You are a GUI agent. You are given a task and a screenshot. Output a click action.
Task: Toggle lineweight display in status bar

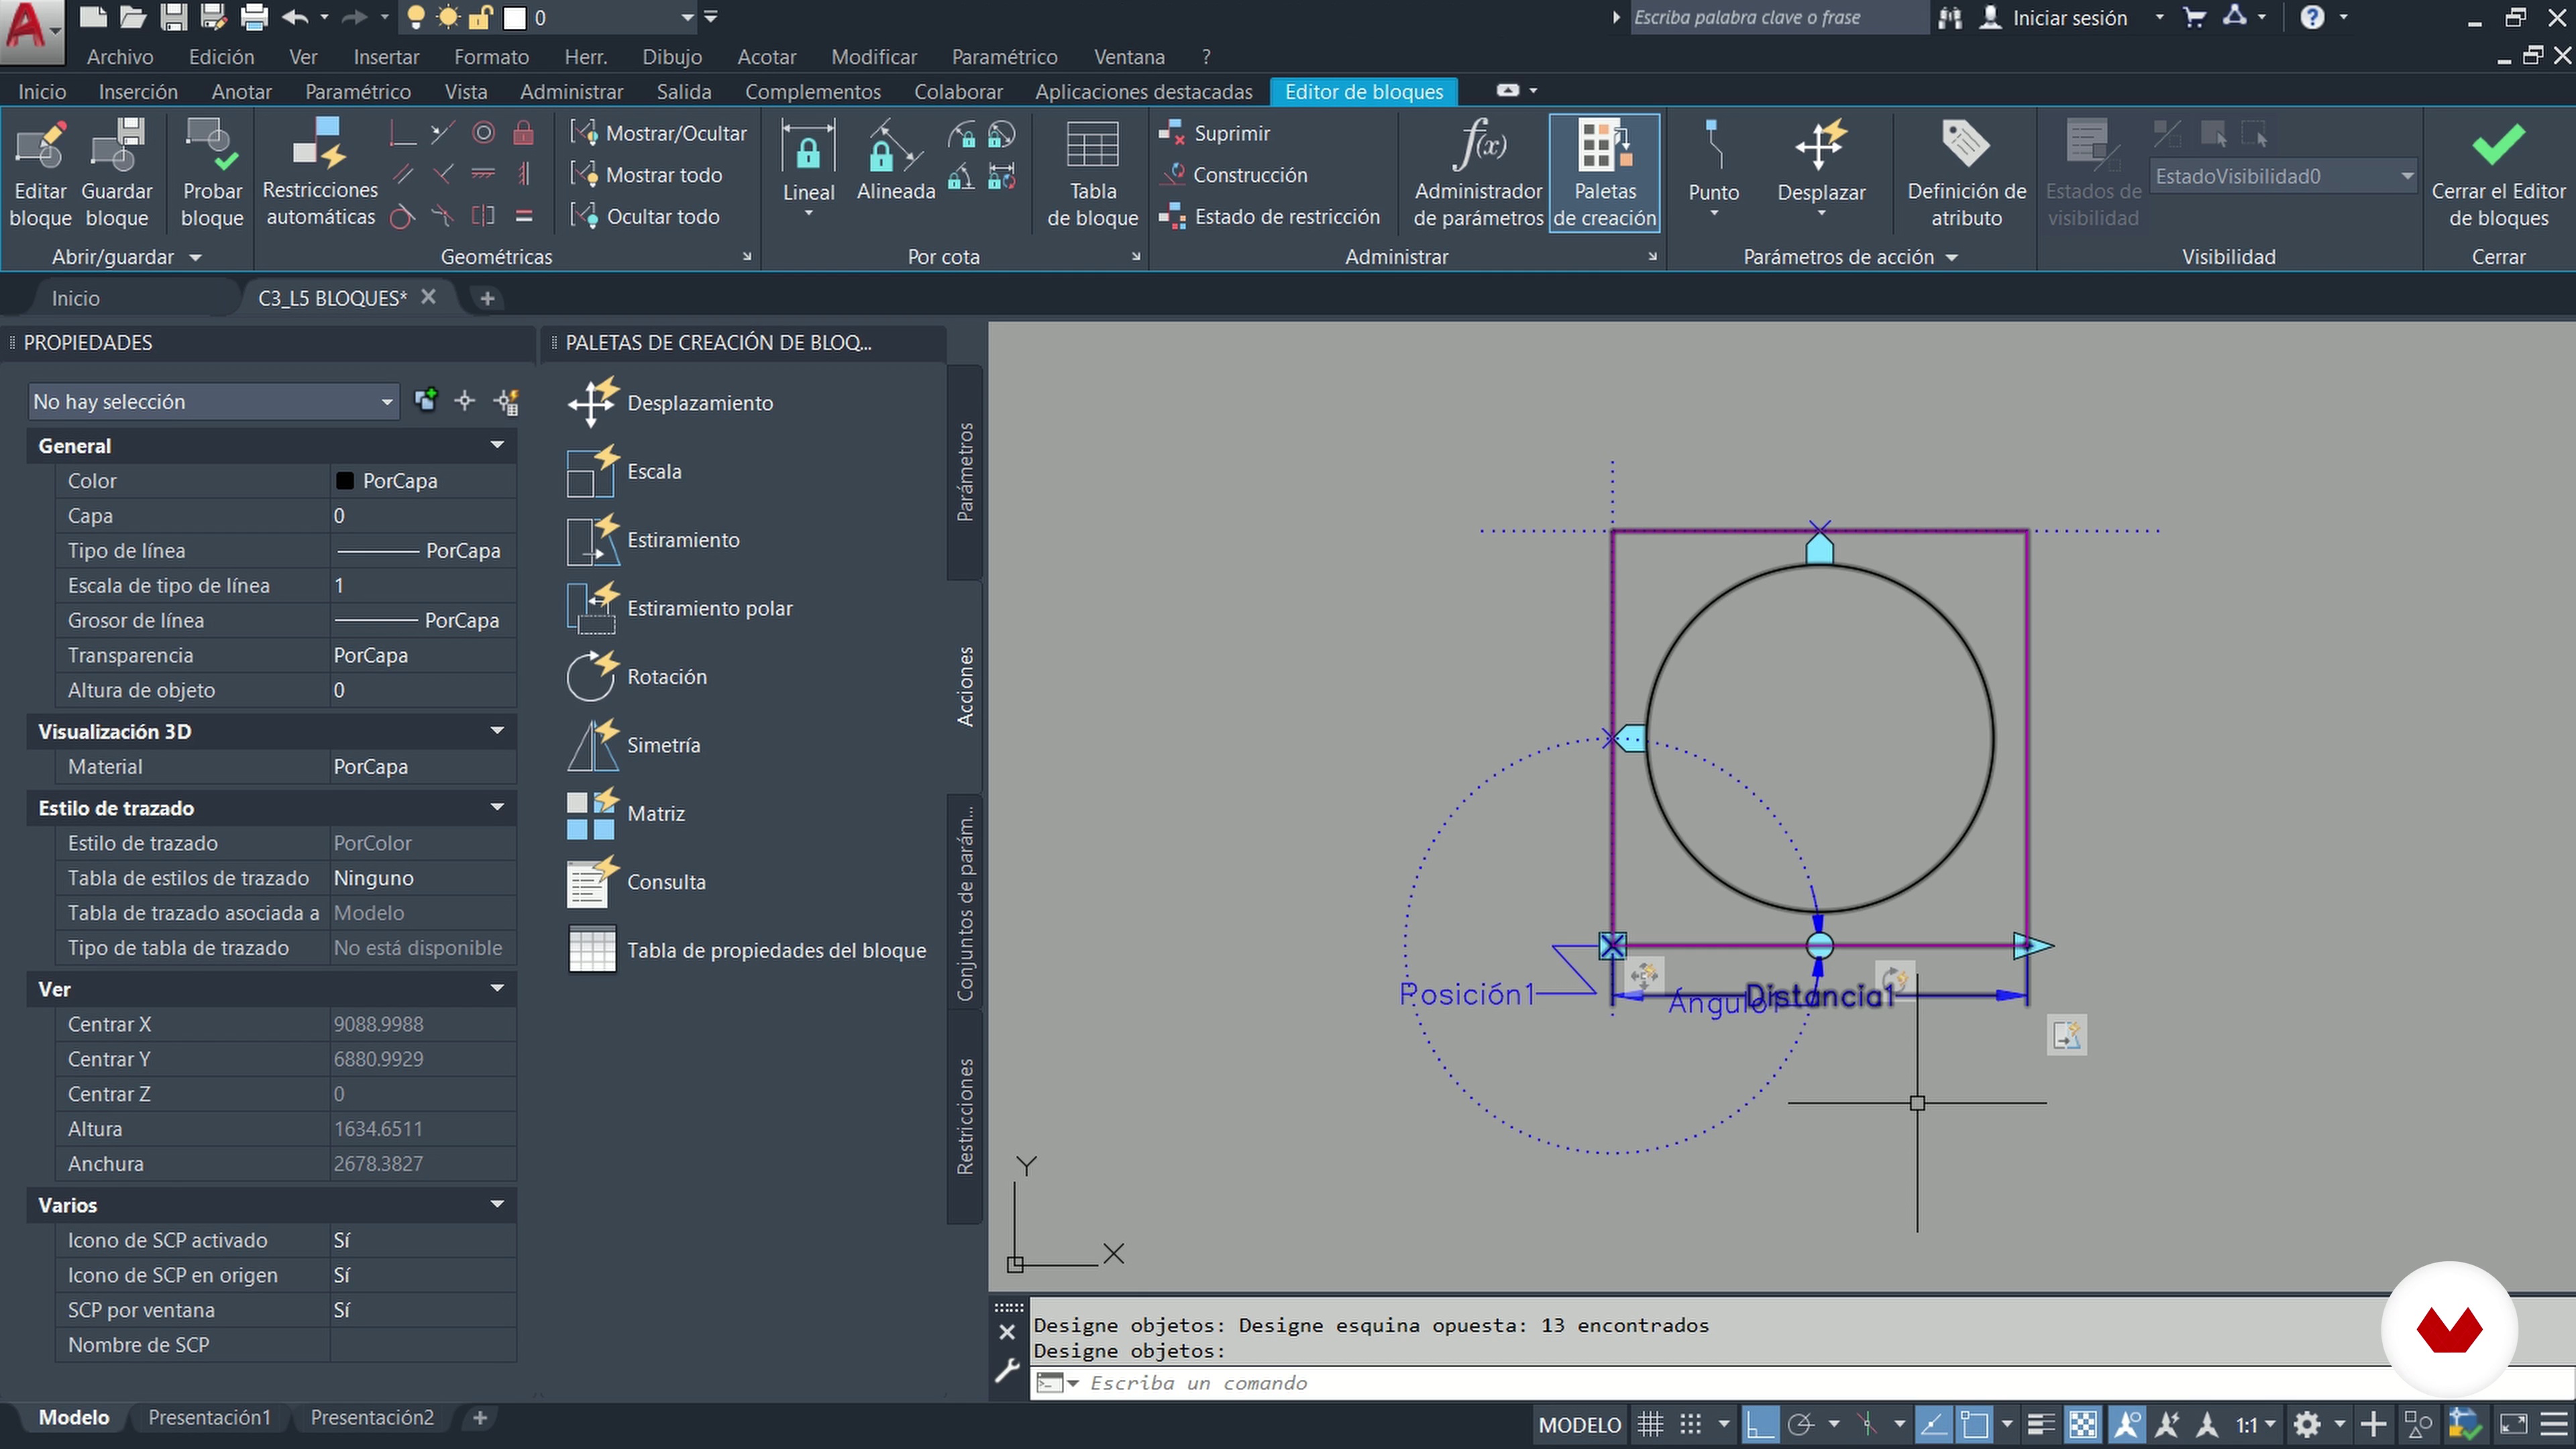pyautogui.click(x=2041, y=1424)
